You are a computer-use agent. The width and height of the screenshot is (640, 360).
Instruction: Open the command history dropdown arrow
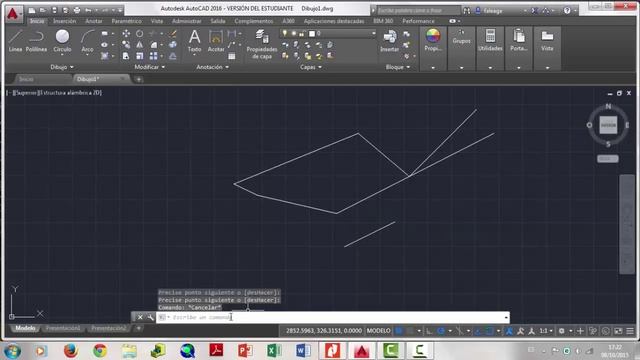click(x=506, y=317)
